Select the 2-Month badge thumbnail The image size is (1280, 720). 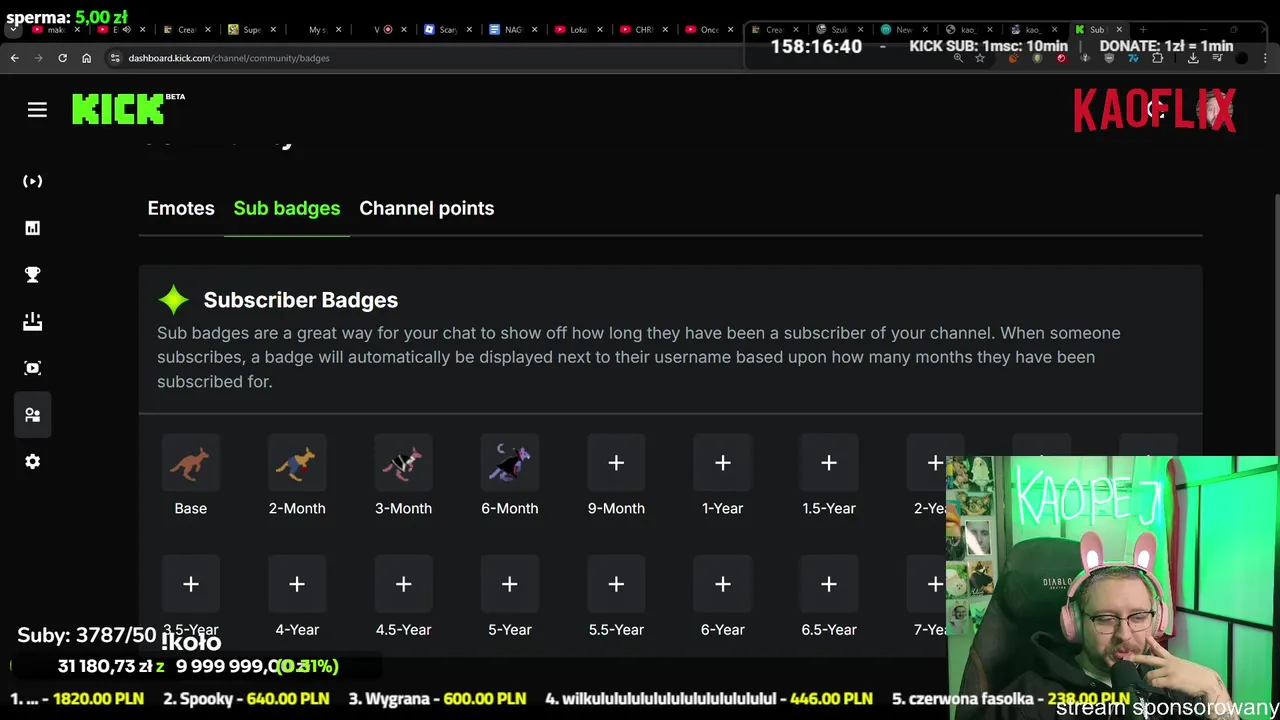click(x=297, y=463)
